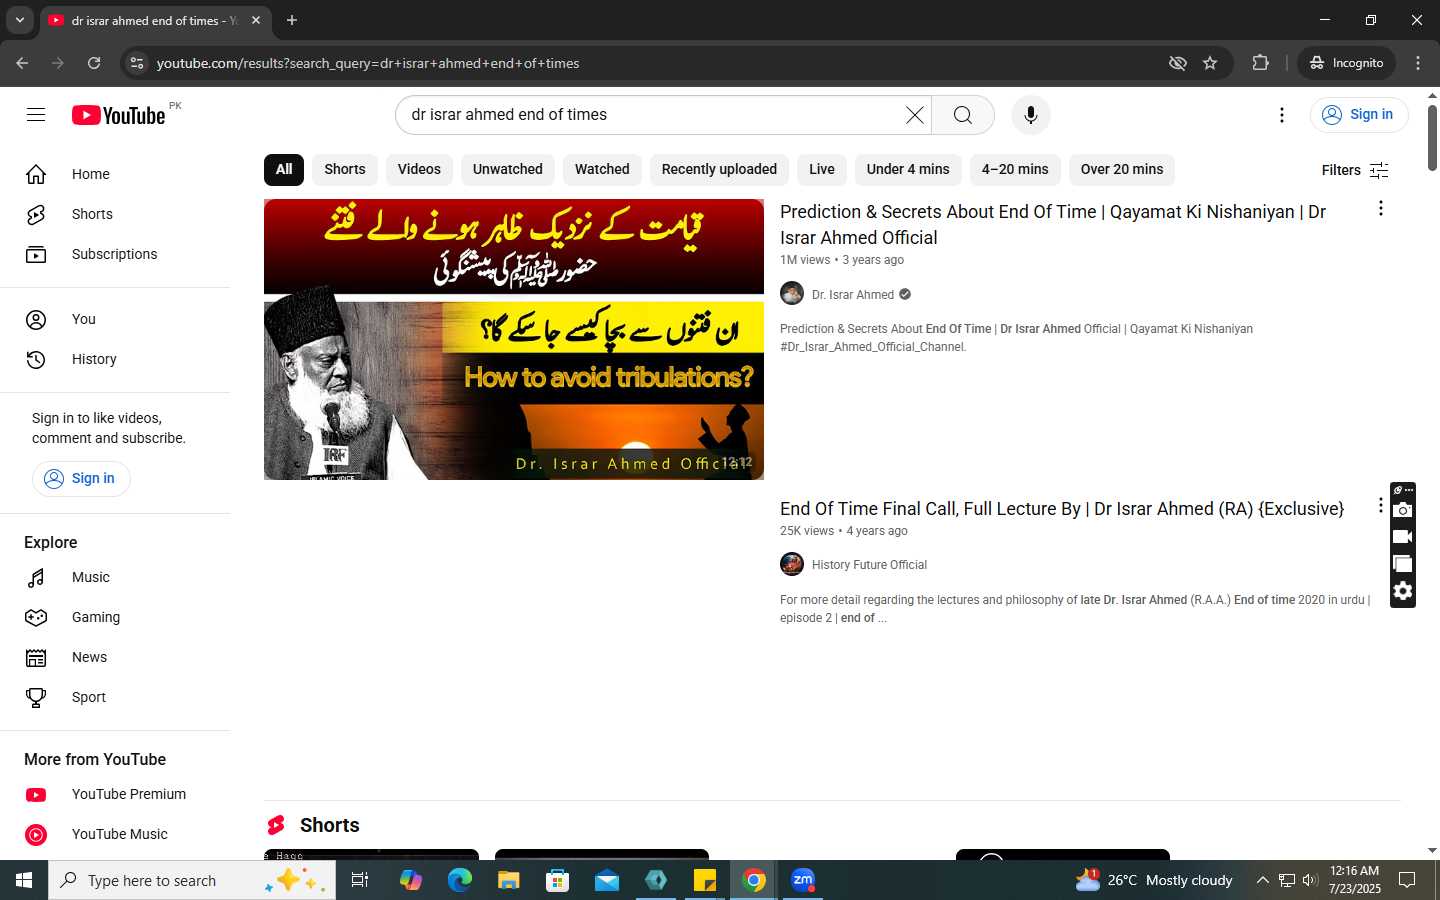Click the Sign in button in the header

[1358, 115]
